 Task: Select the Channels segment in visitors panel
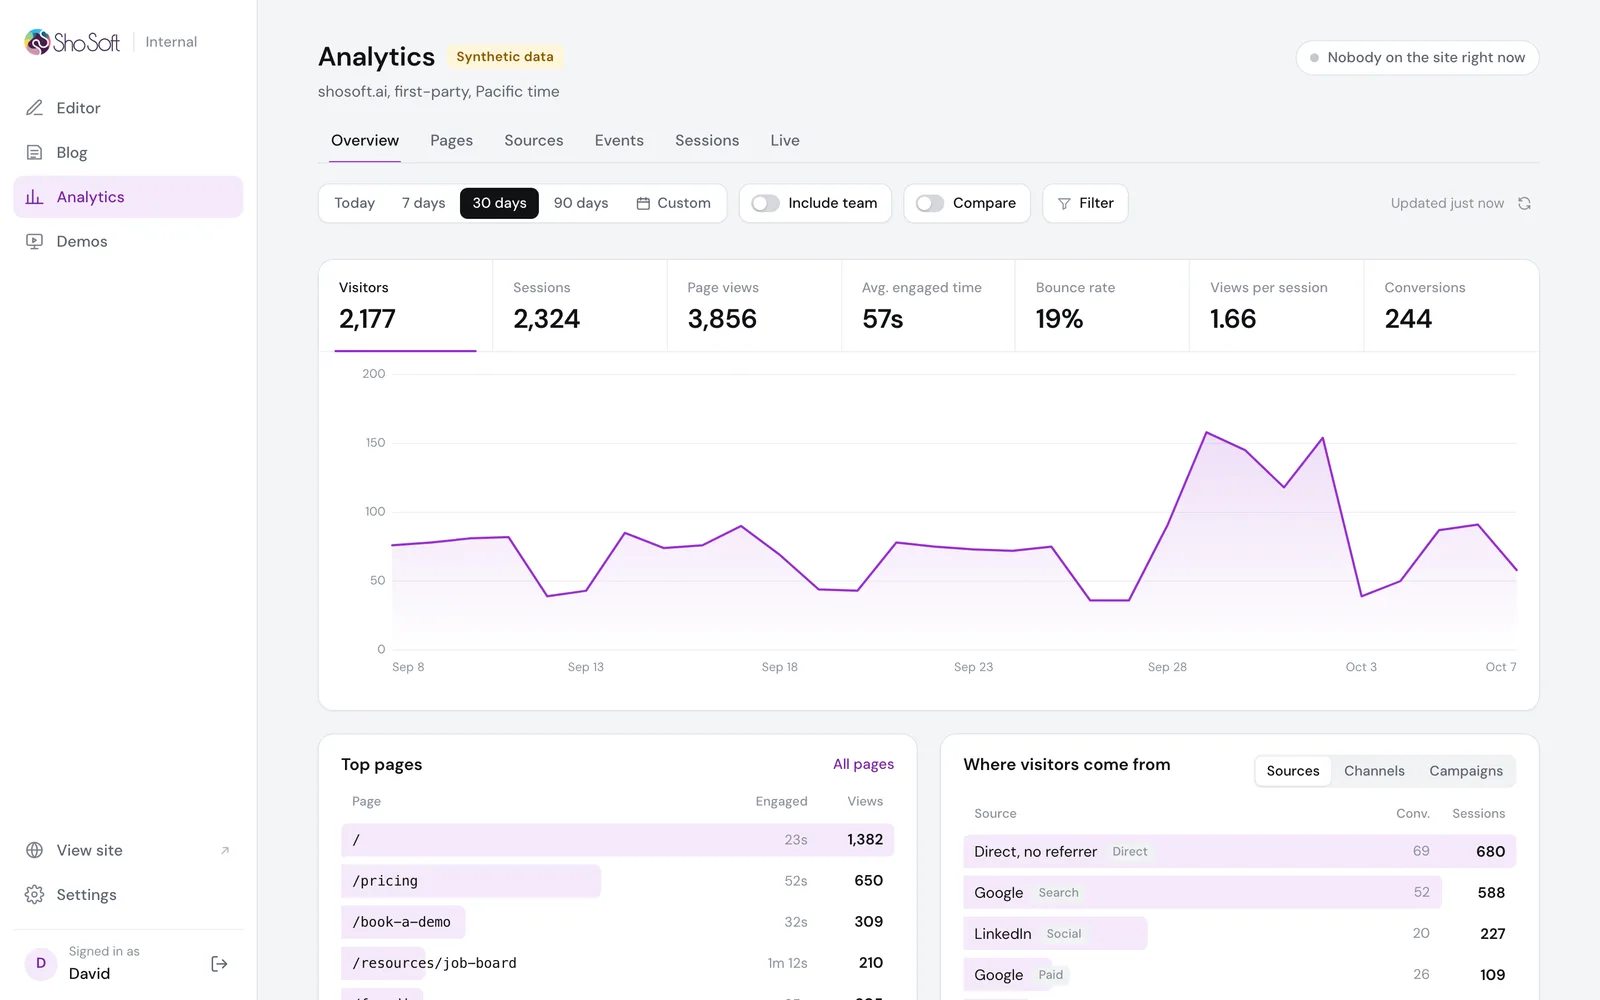click(1374, 771)
